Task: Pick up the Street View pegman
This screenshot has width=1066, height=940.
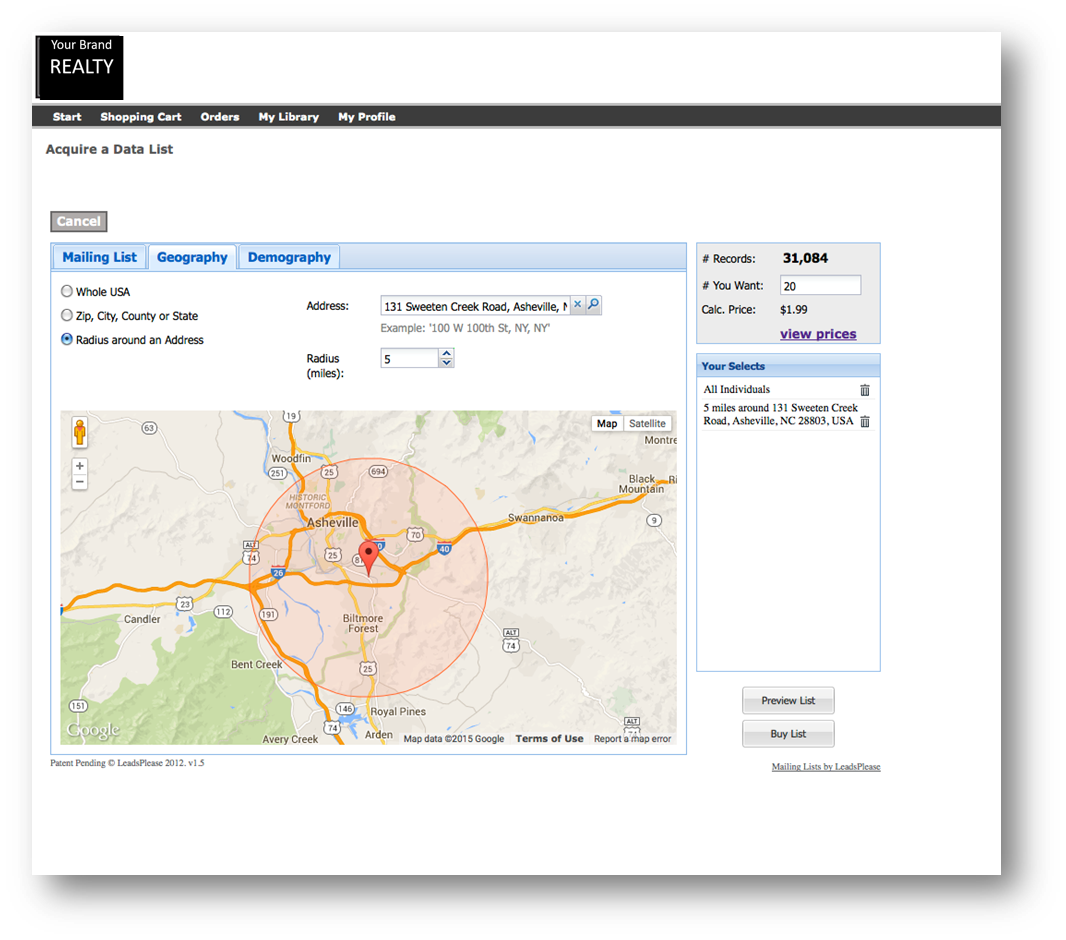Action: pyautogui.click(x=80, y=432)
